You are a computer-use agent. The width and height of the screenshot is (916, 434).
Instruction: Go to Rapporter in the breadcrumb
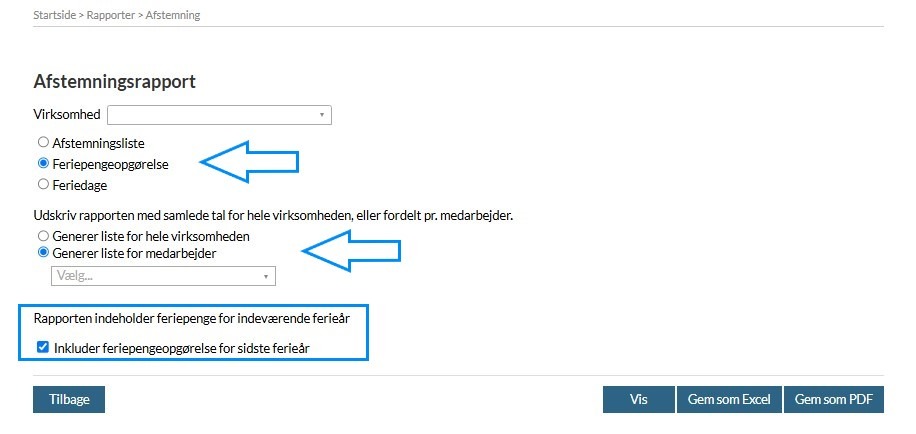tap(110, 16)
